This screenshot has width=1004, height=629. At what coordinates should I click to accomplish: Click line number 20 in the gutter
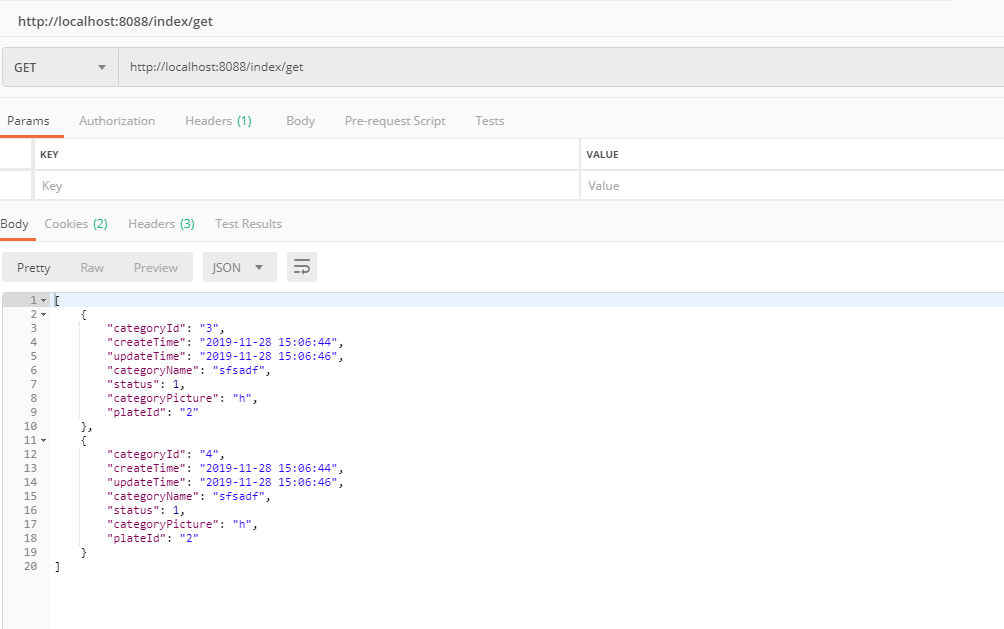click(x=30, y=567)
